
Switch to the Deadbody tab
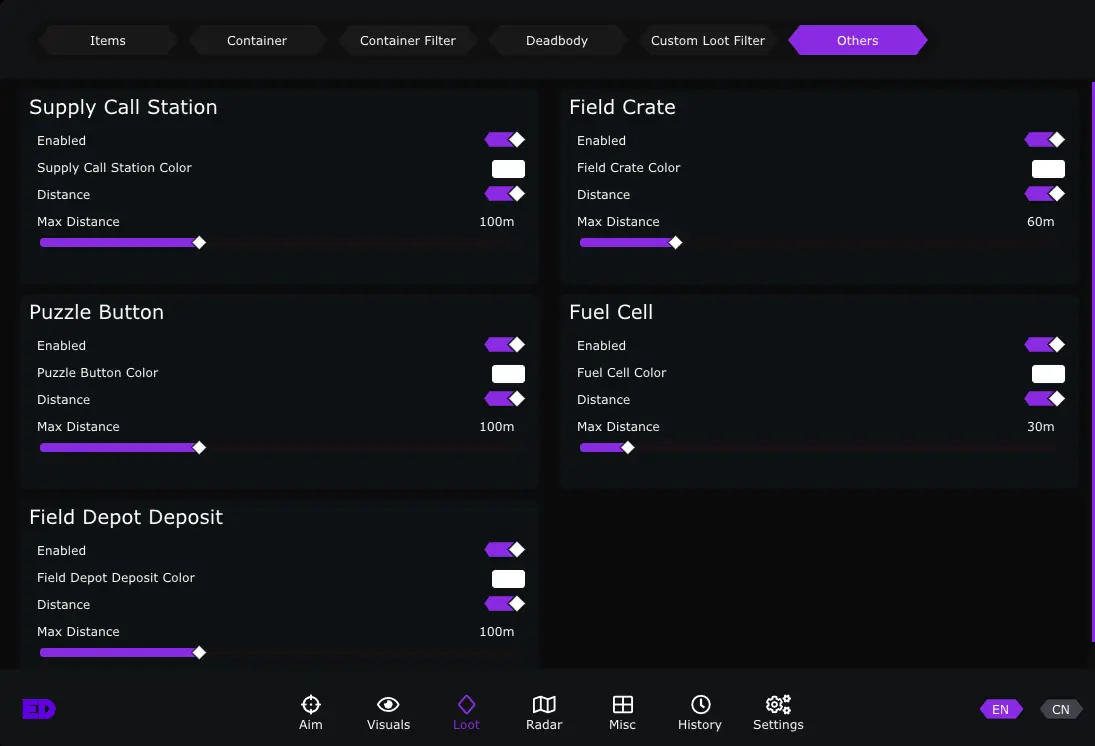(x=557, y=41)
